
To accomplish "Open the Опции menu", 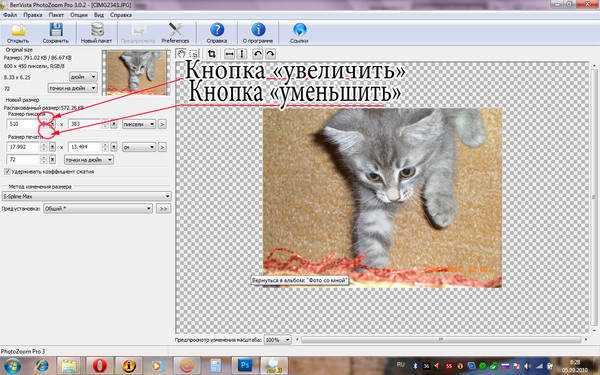I will tap(79, 15).
